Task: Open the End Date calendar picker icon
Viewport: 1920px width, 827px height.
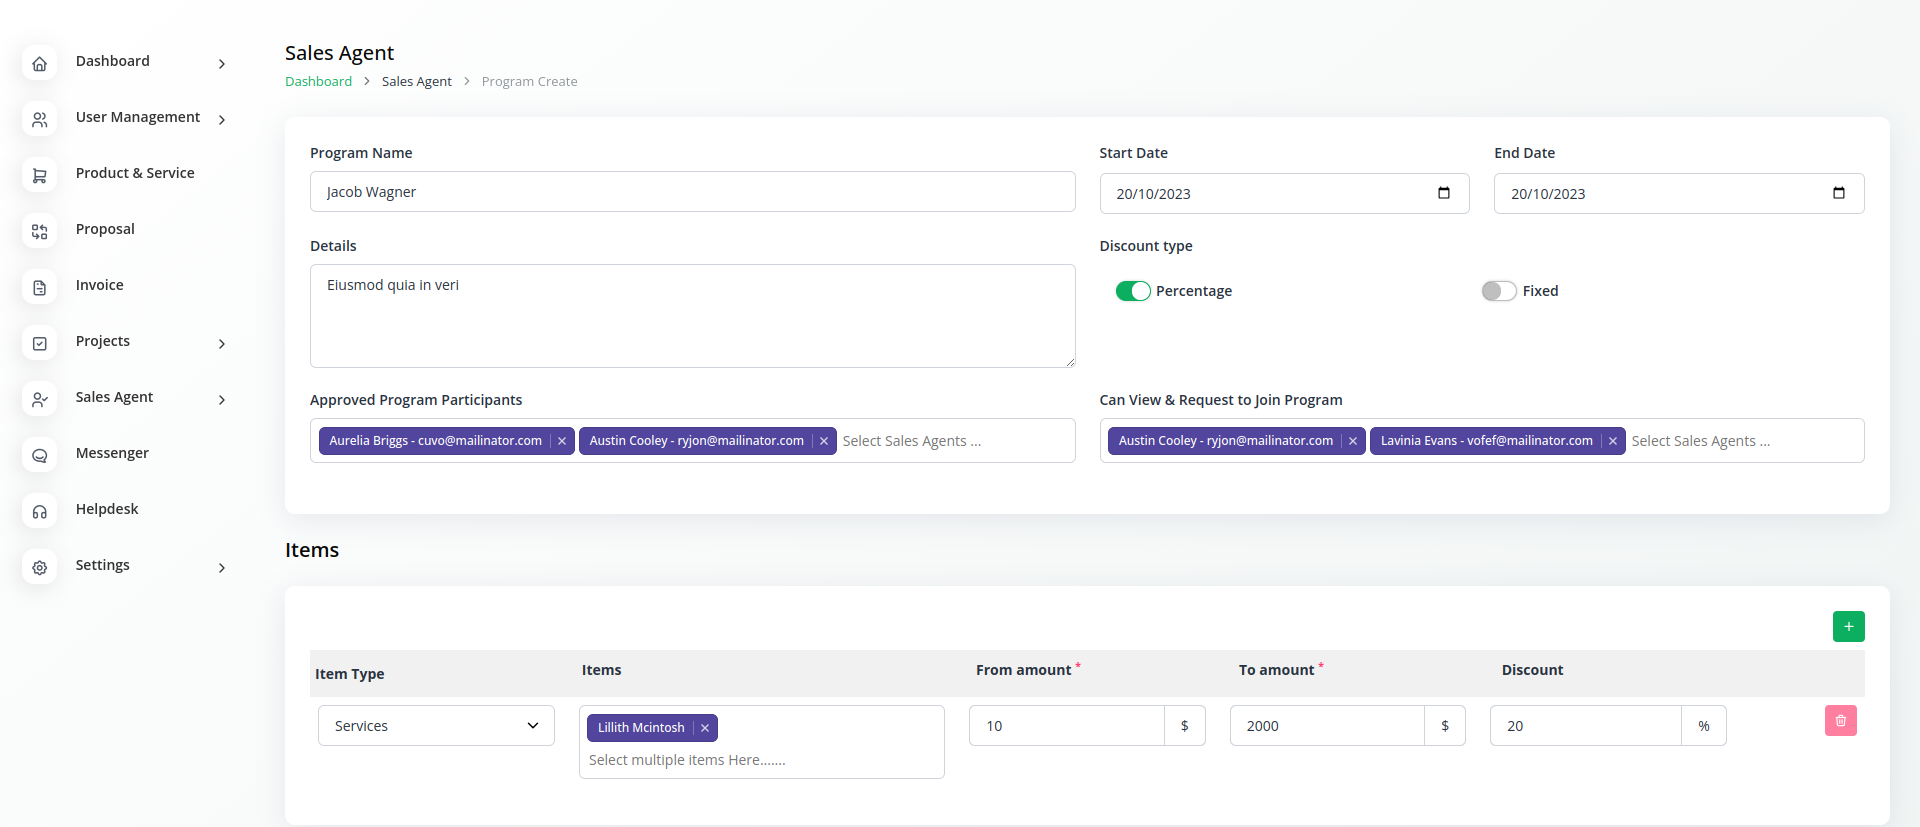Action: tap(1838, 193)
